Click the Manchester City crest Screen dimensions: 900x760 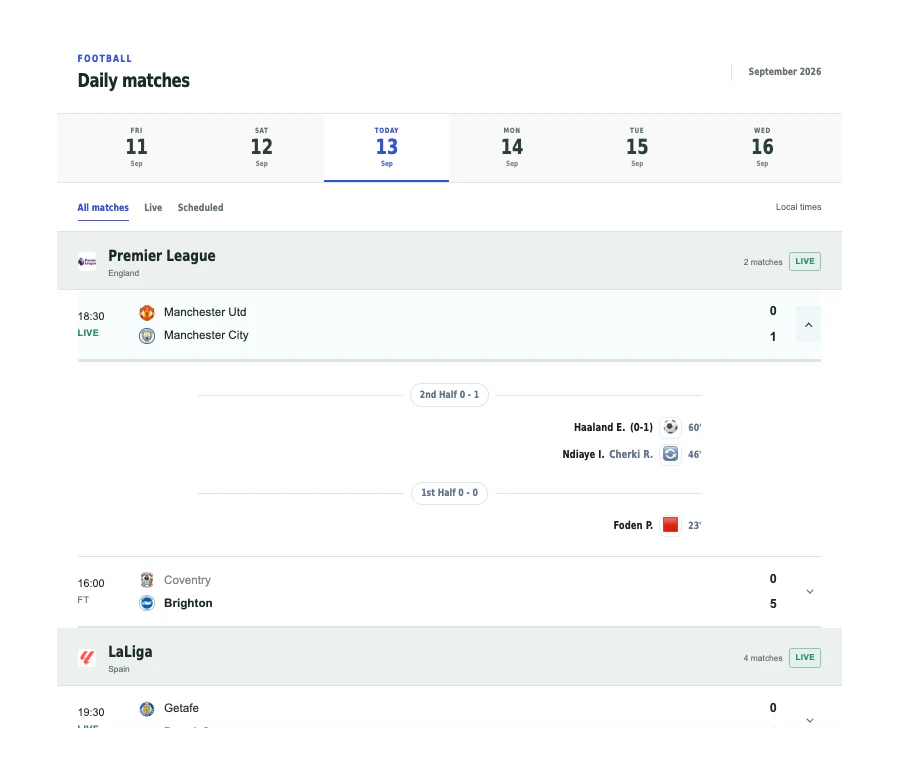point(147,336)
